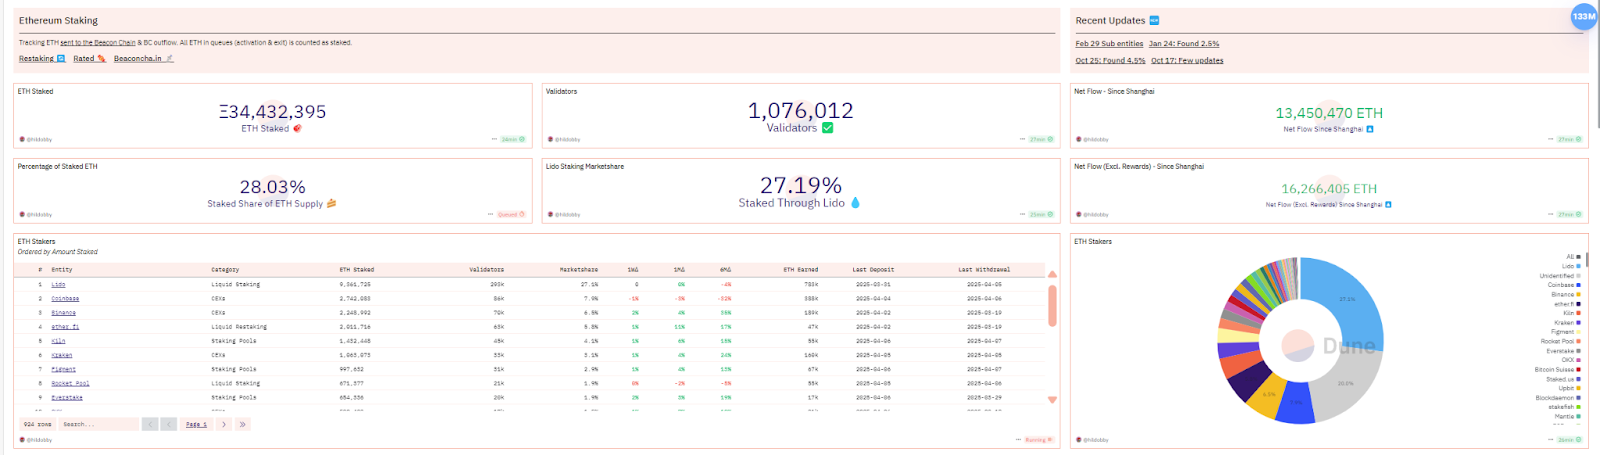Click the 'Page 1' page indicator

pyautogui.click(x=196, y=424)
